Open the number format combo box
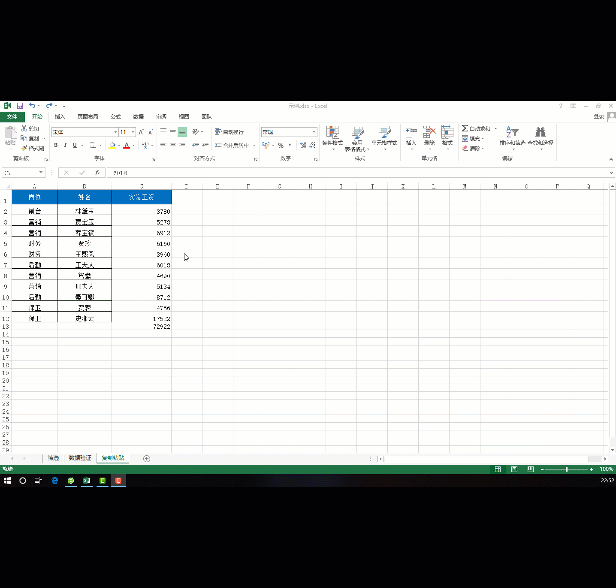 [289, 132]
